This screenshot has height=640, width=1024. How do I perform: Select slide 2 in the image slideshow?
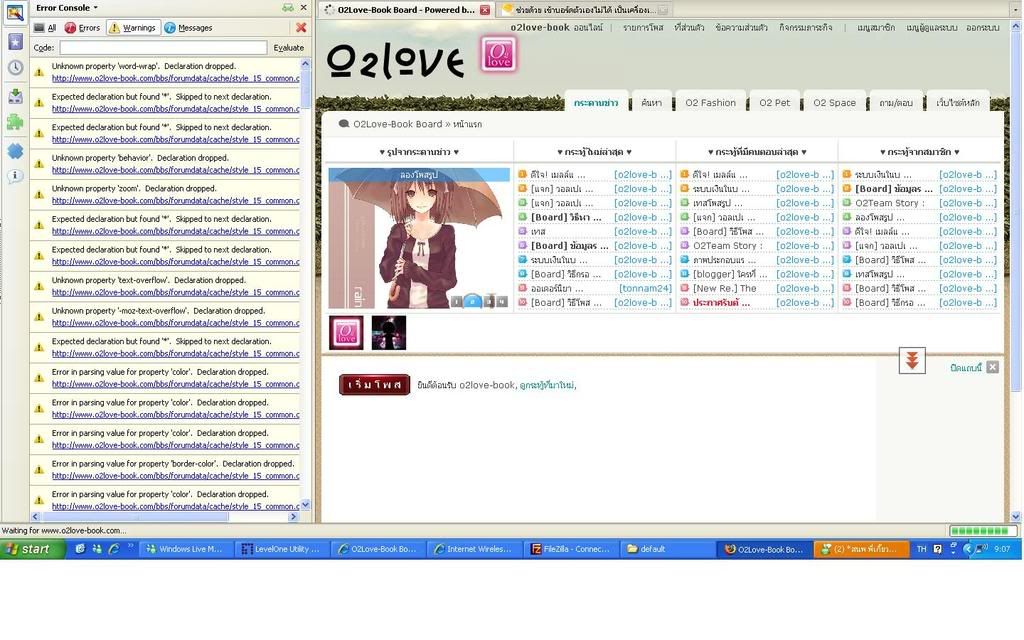click(473, 301)
